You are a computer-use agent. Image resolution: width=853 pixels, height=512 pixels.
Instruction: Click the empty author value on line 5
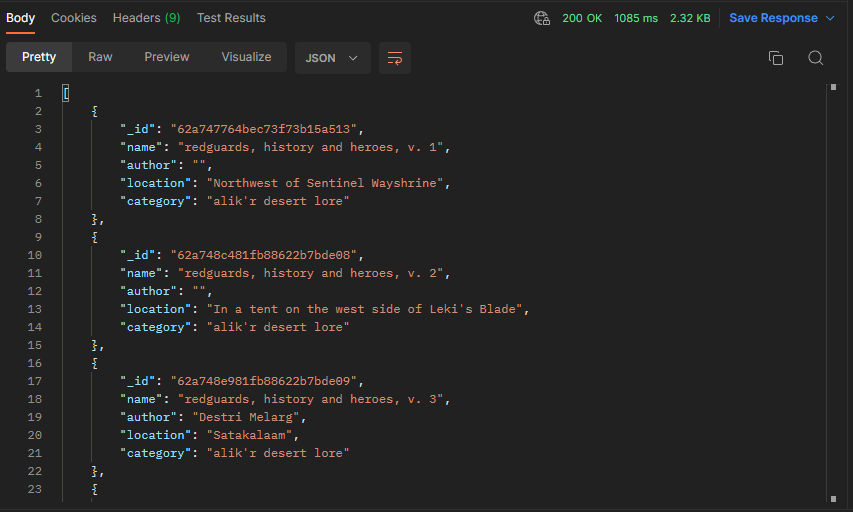click(199, 165)
